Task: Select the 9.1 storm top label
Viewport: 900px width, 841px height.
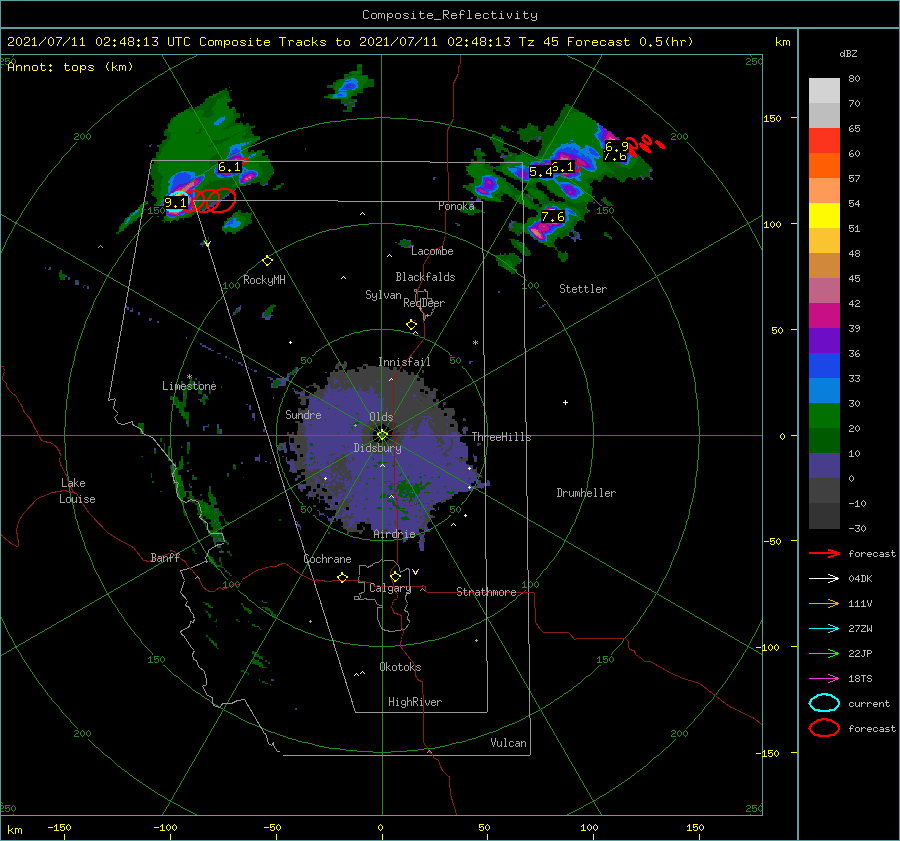Action: [176, 203]
